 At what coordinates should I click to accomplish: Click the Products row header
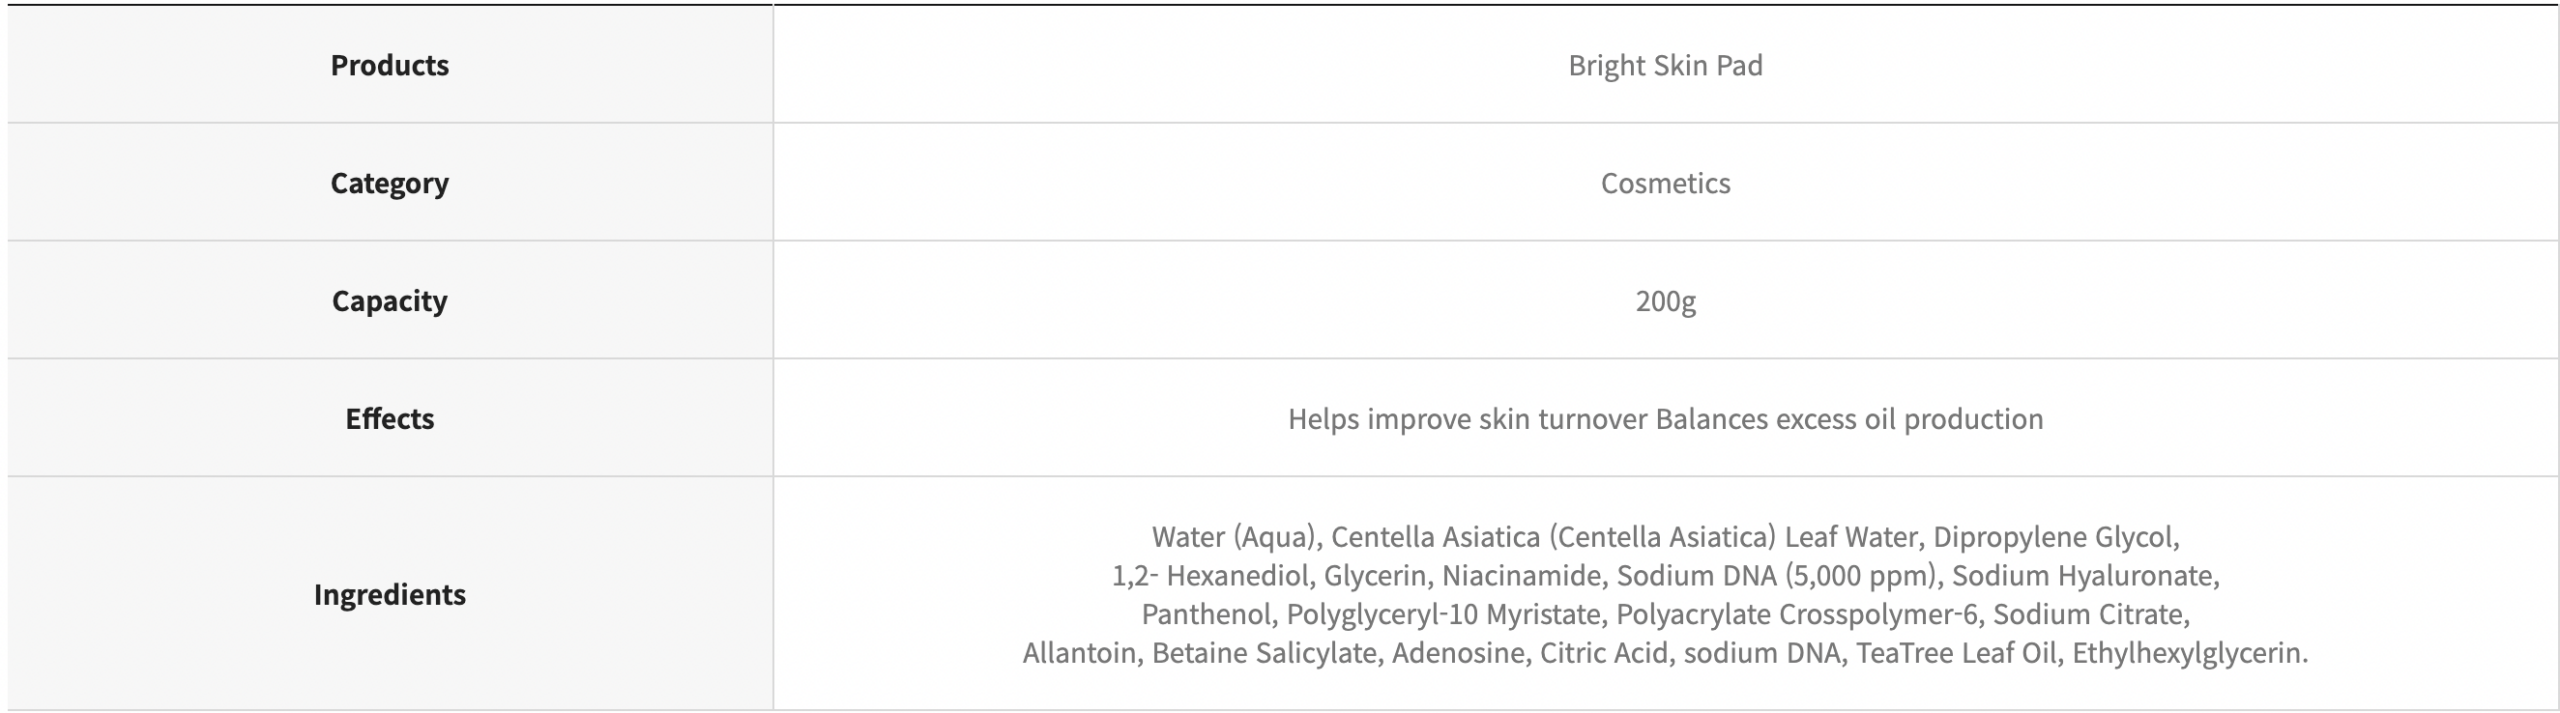click(389, 65)
